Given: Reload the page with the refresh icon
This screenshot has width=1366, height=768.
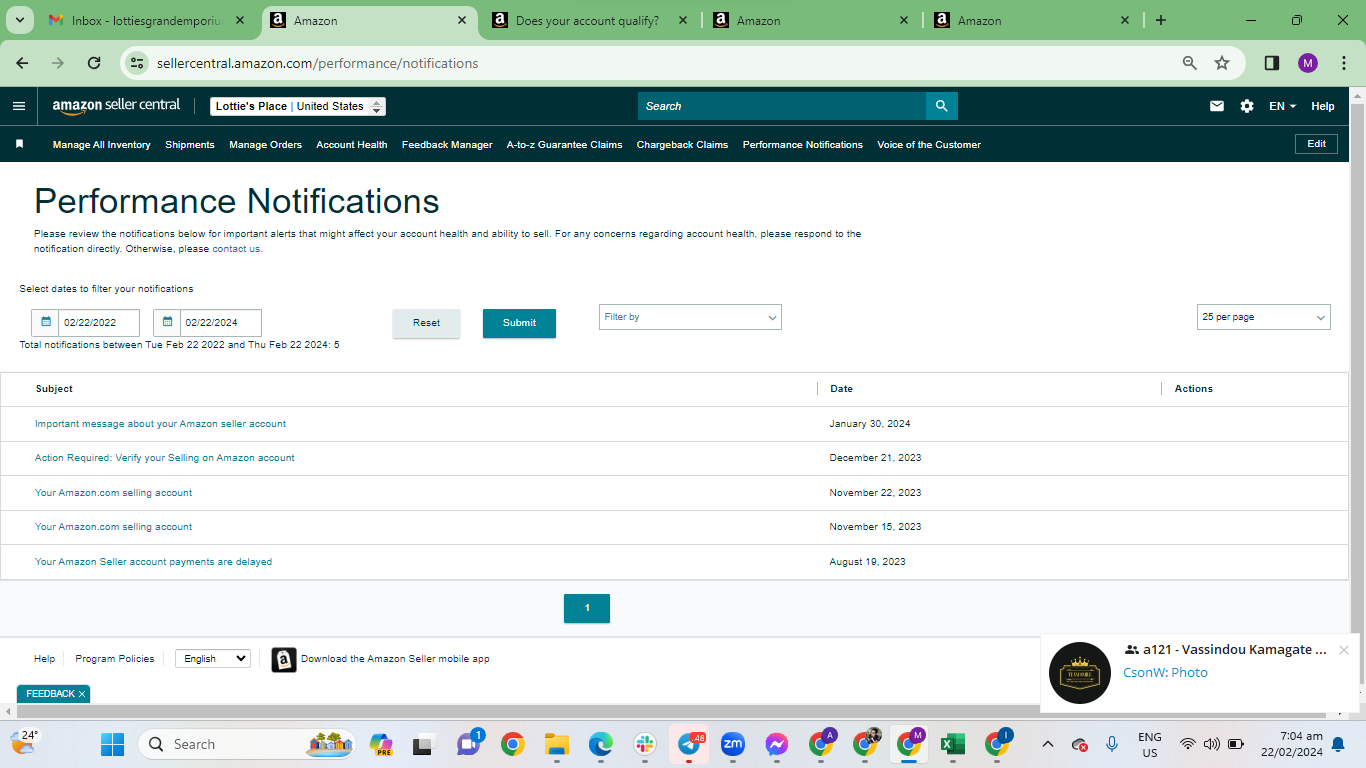Looking at the screenshot, I should (x=94, y=63).
